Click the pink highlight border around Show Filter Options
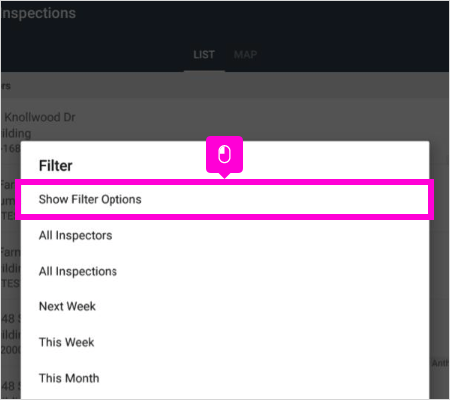The image size is (450, 400). (x=225, y=182)
